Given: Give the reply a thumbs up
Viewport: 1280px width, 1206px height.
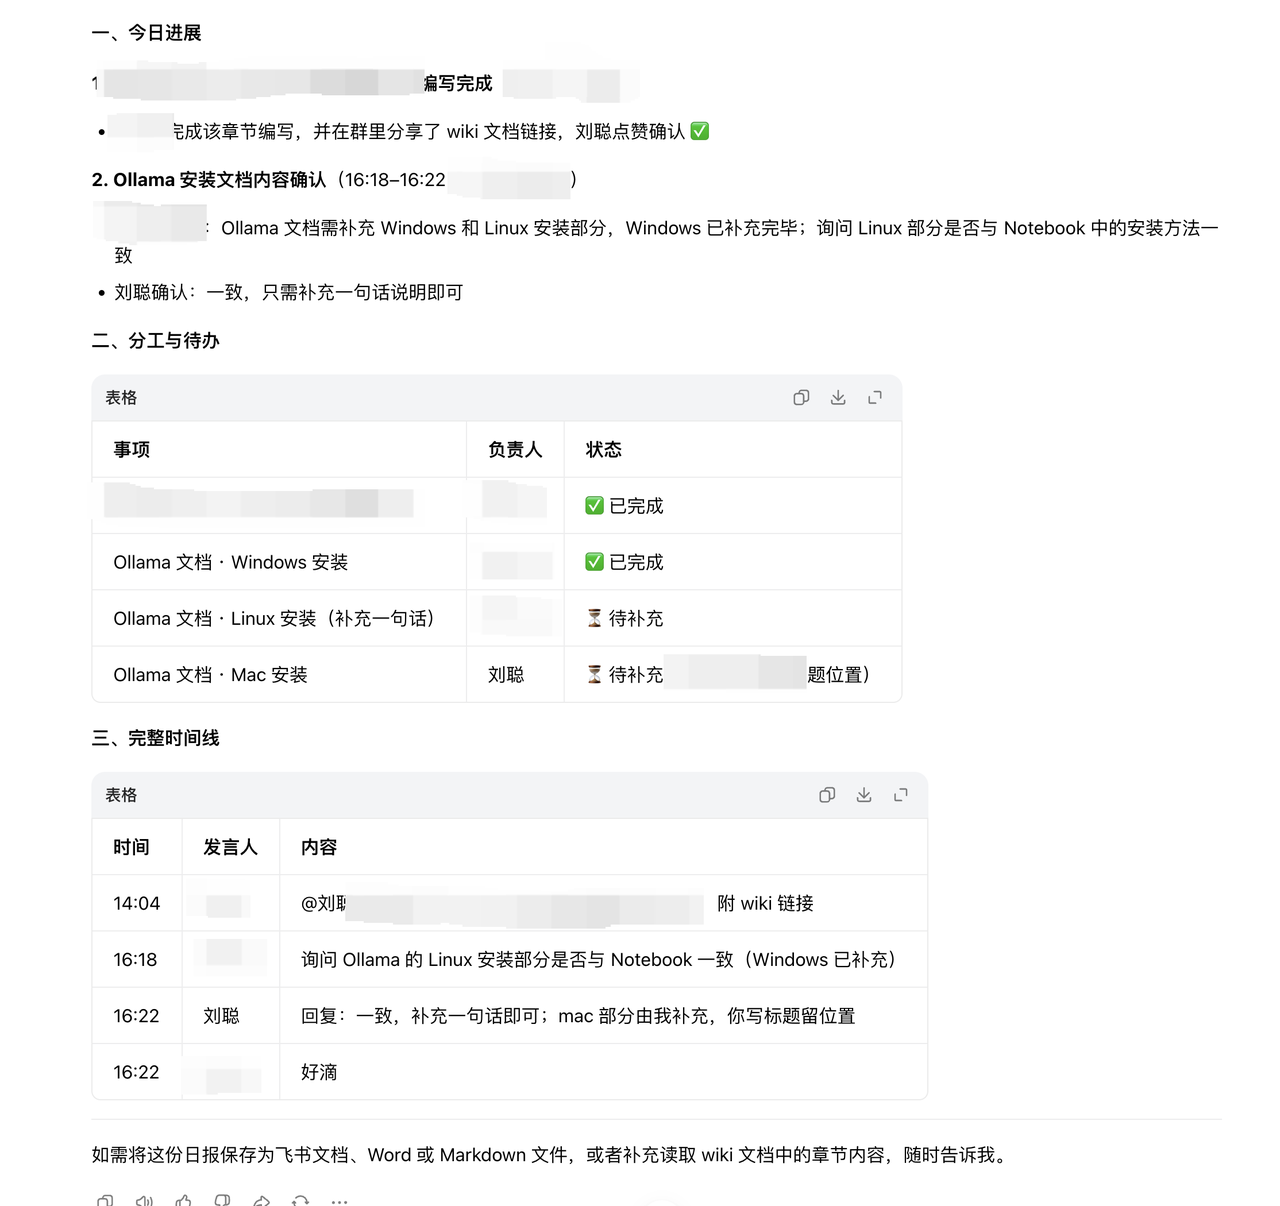Looking at the screenshot, I should (x=183, y=1200).
